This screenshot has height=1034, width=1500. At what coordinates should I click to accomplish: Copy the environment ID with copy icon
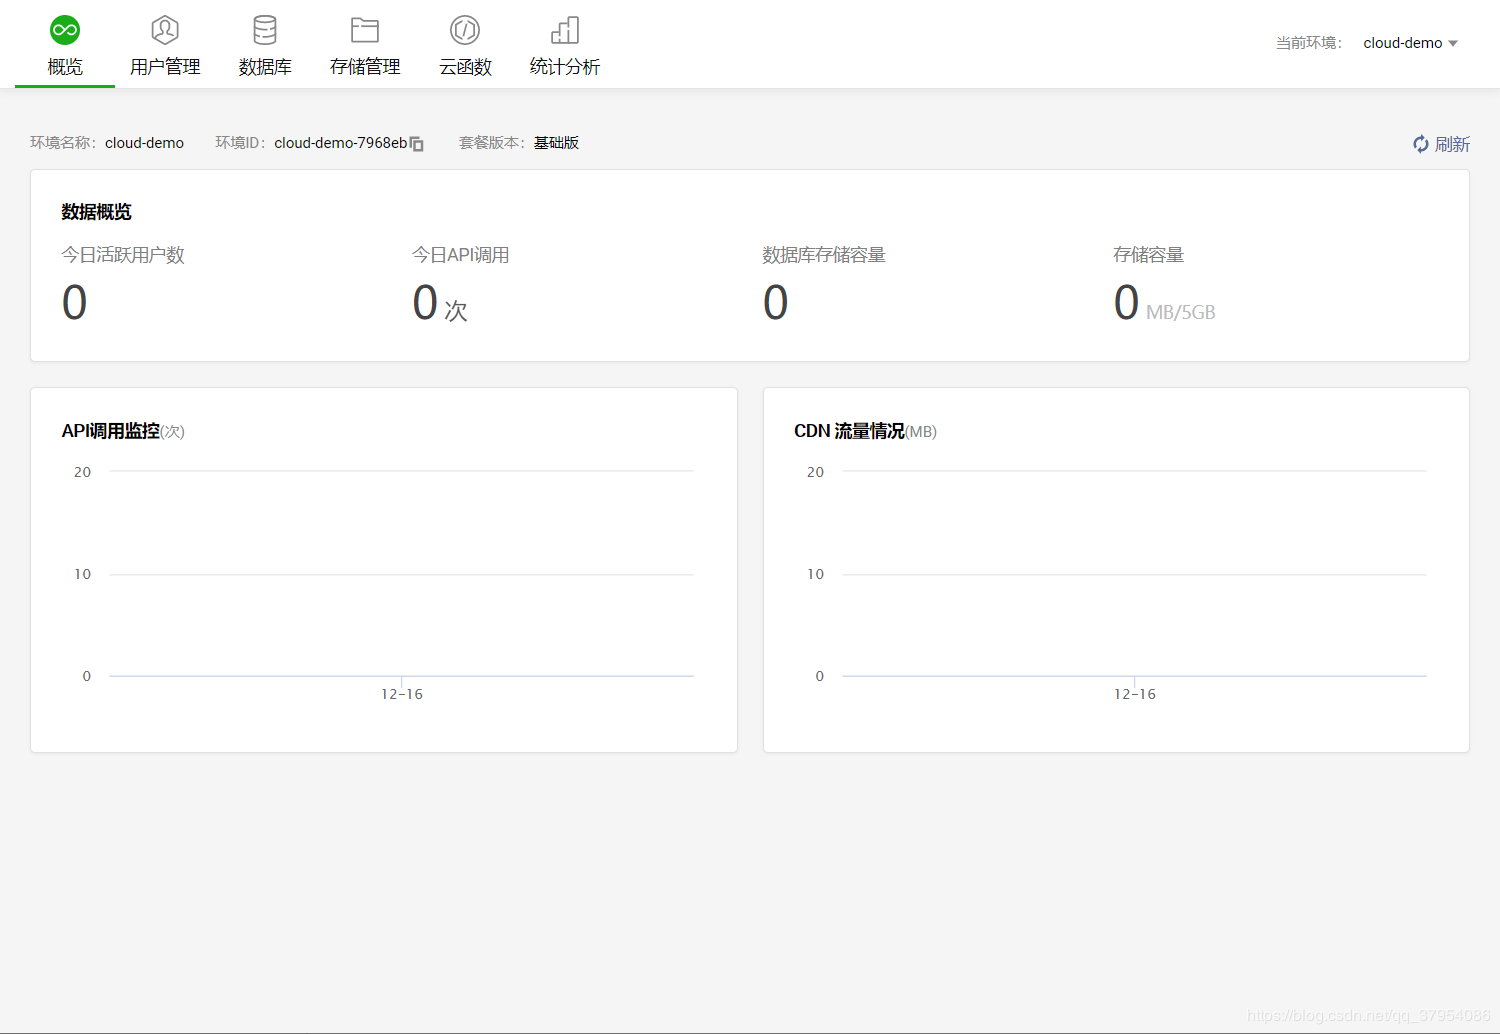click(417, 144)
